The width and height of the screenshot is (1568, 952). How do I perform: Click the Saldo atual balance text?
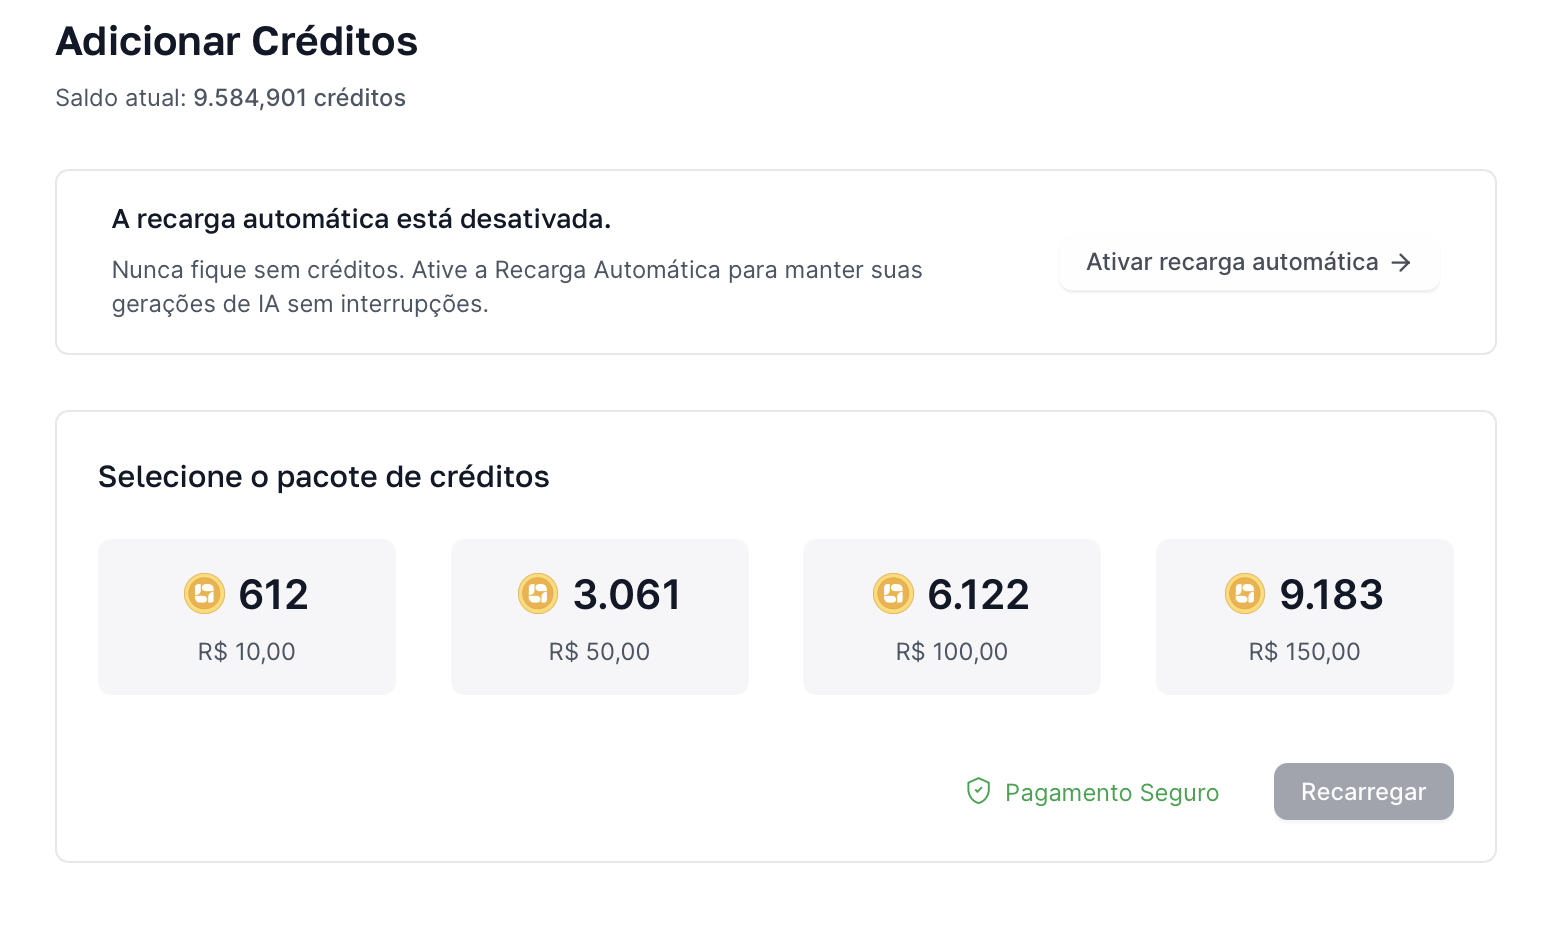(x=231, y=98)
